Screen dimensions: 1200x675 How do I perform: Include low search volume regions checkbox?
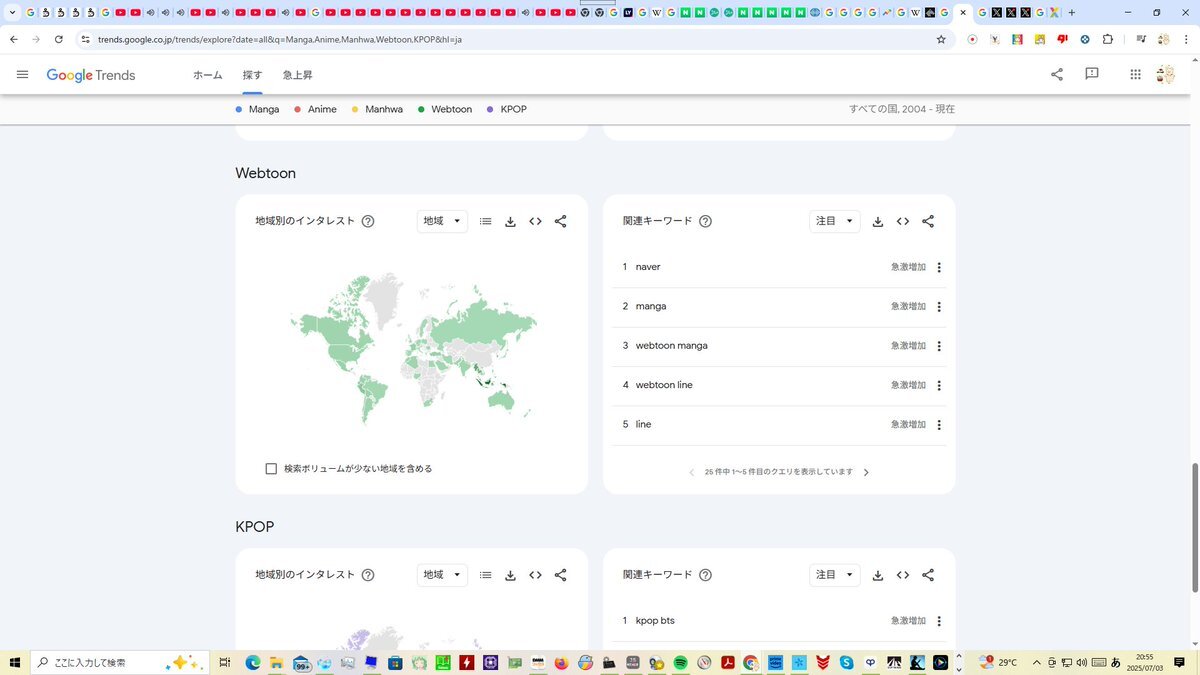click(x=271, y=468)
